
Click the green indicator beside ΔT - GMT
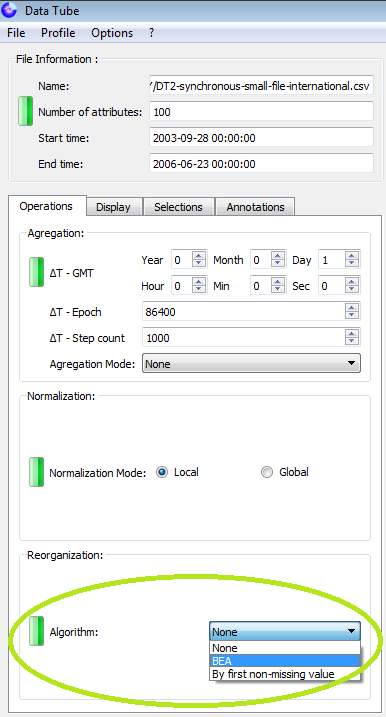(37, 272)
